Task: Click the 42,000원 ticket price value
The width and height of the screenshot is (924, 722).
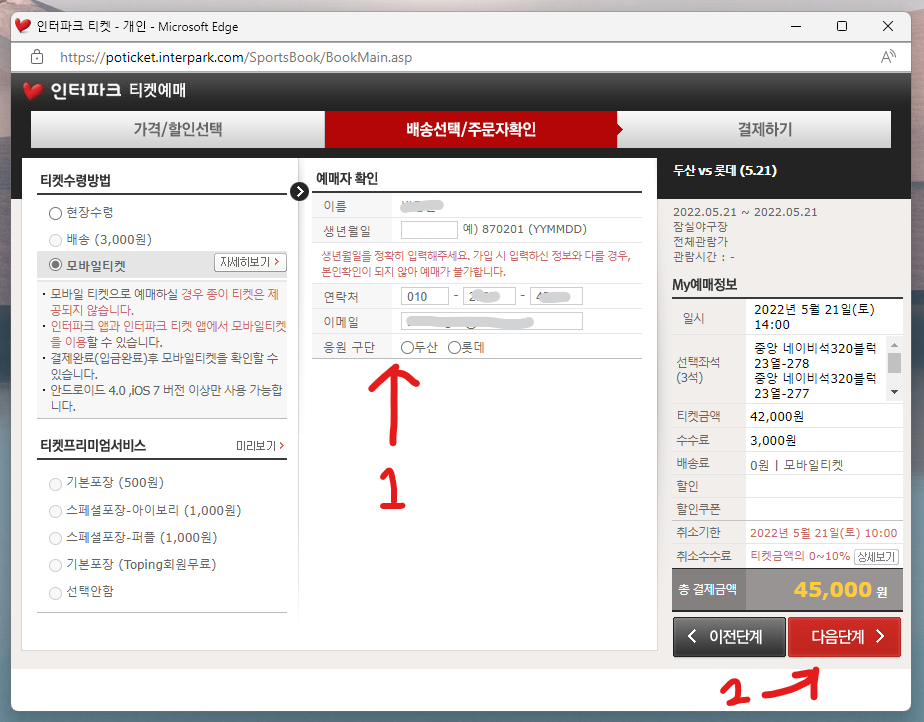Action: tap(777, 417)
